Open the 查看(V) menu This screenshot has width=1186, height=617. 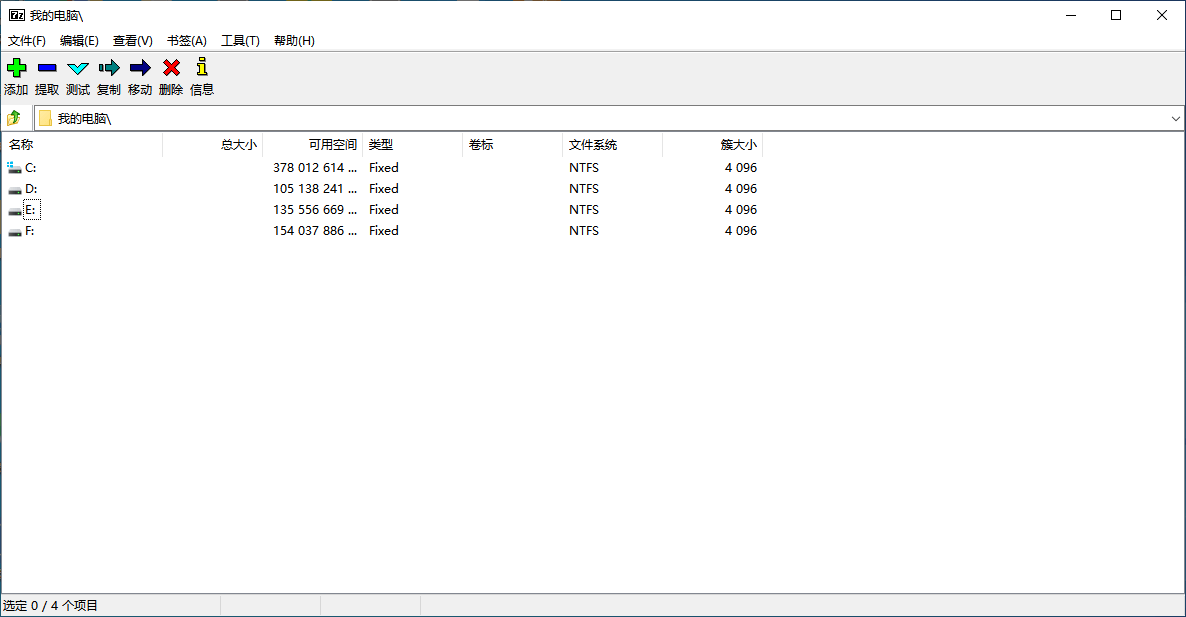coord(133,41)
